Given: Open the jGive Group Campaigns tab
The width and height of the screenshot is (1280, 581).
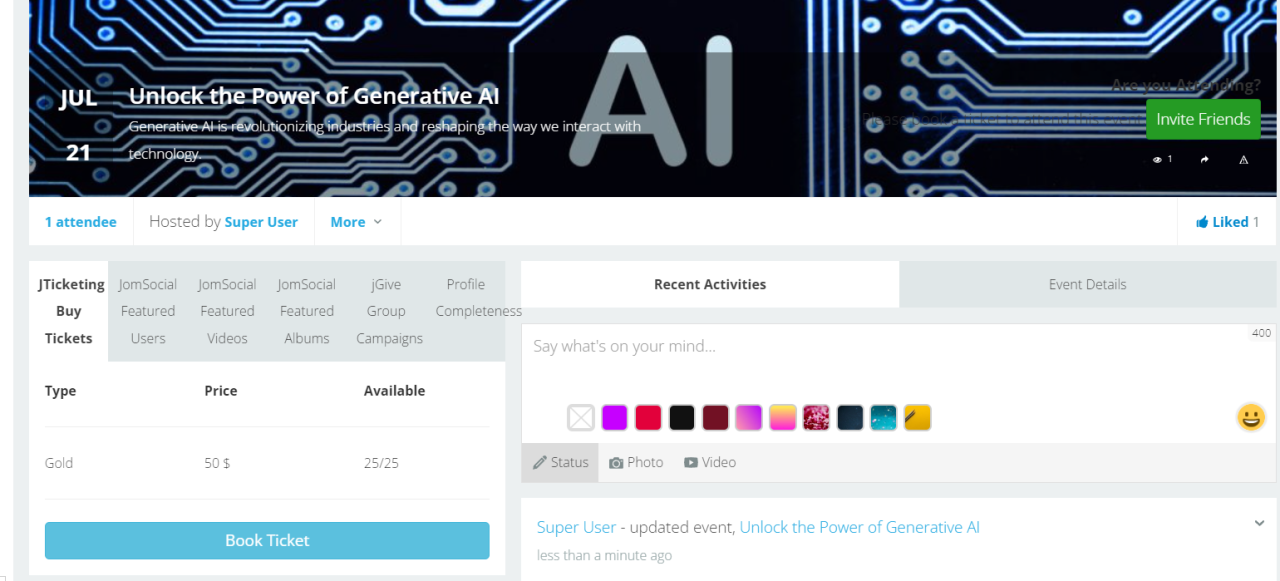Looking at the screenshot, I should (x=388, y=311).
